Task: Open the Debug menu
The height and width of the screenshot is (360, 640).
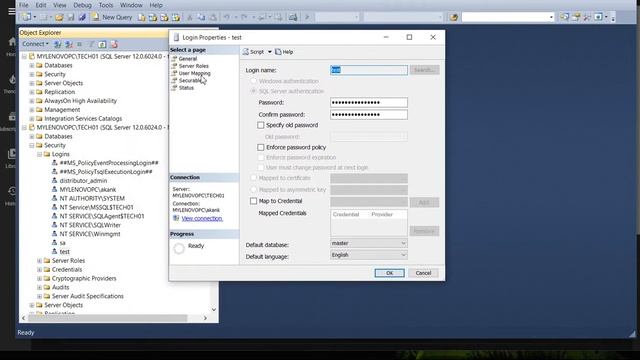Action: [x=82, y=5]
